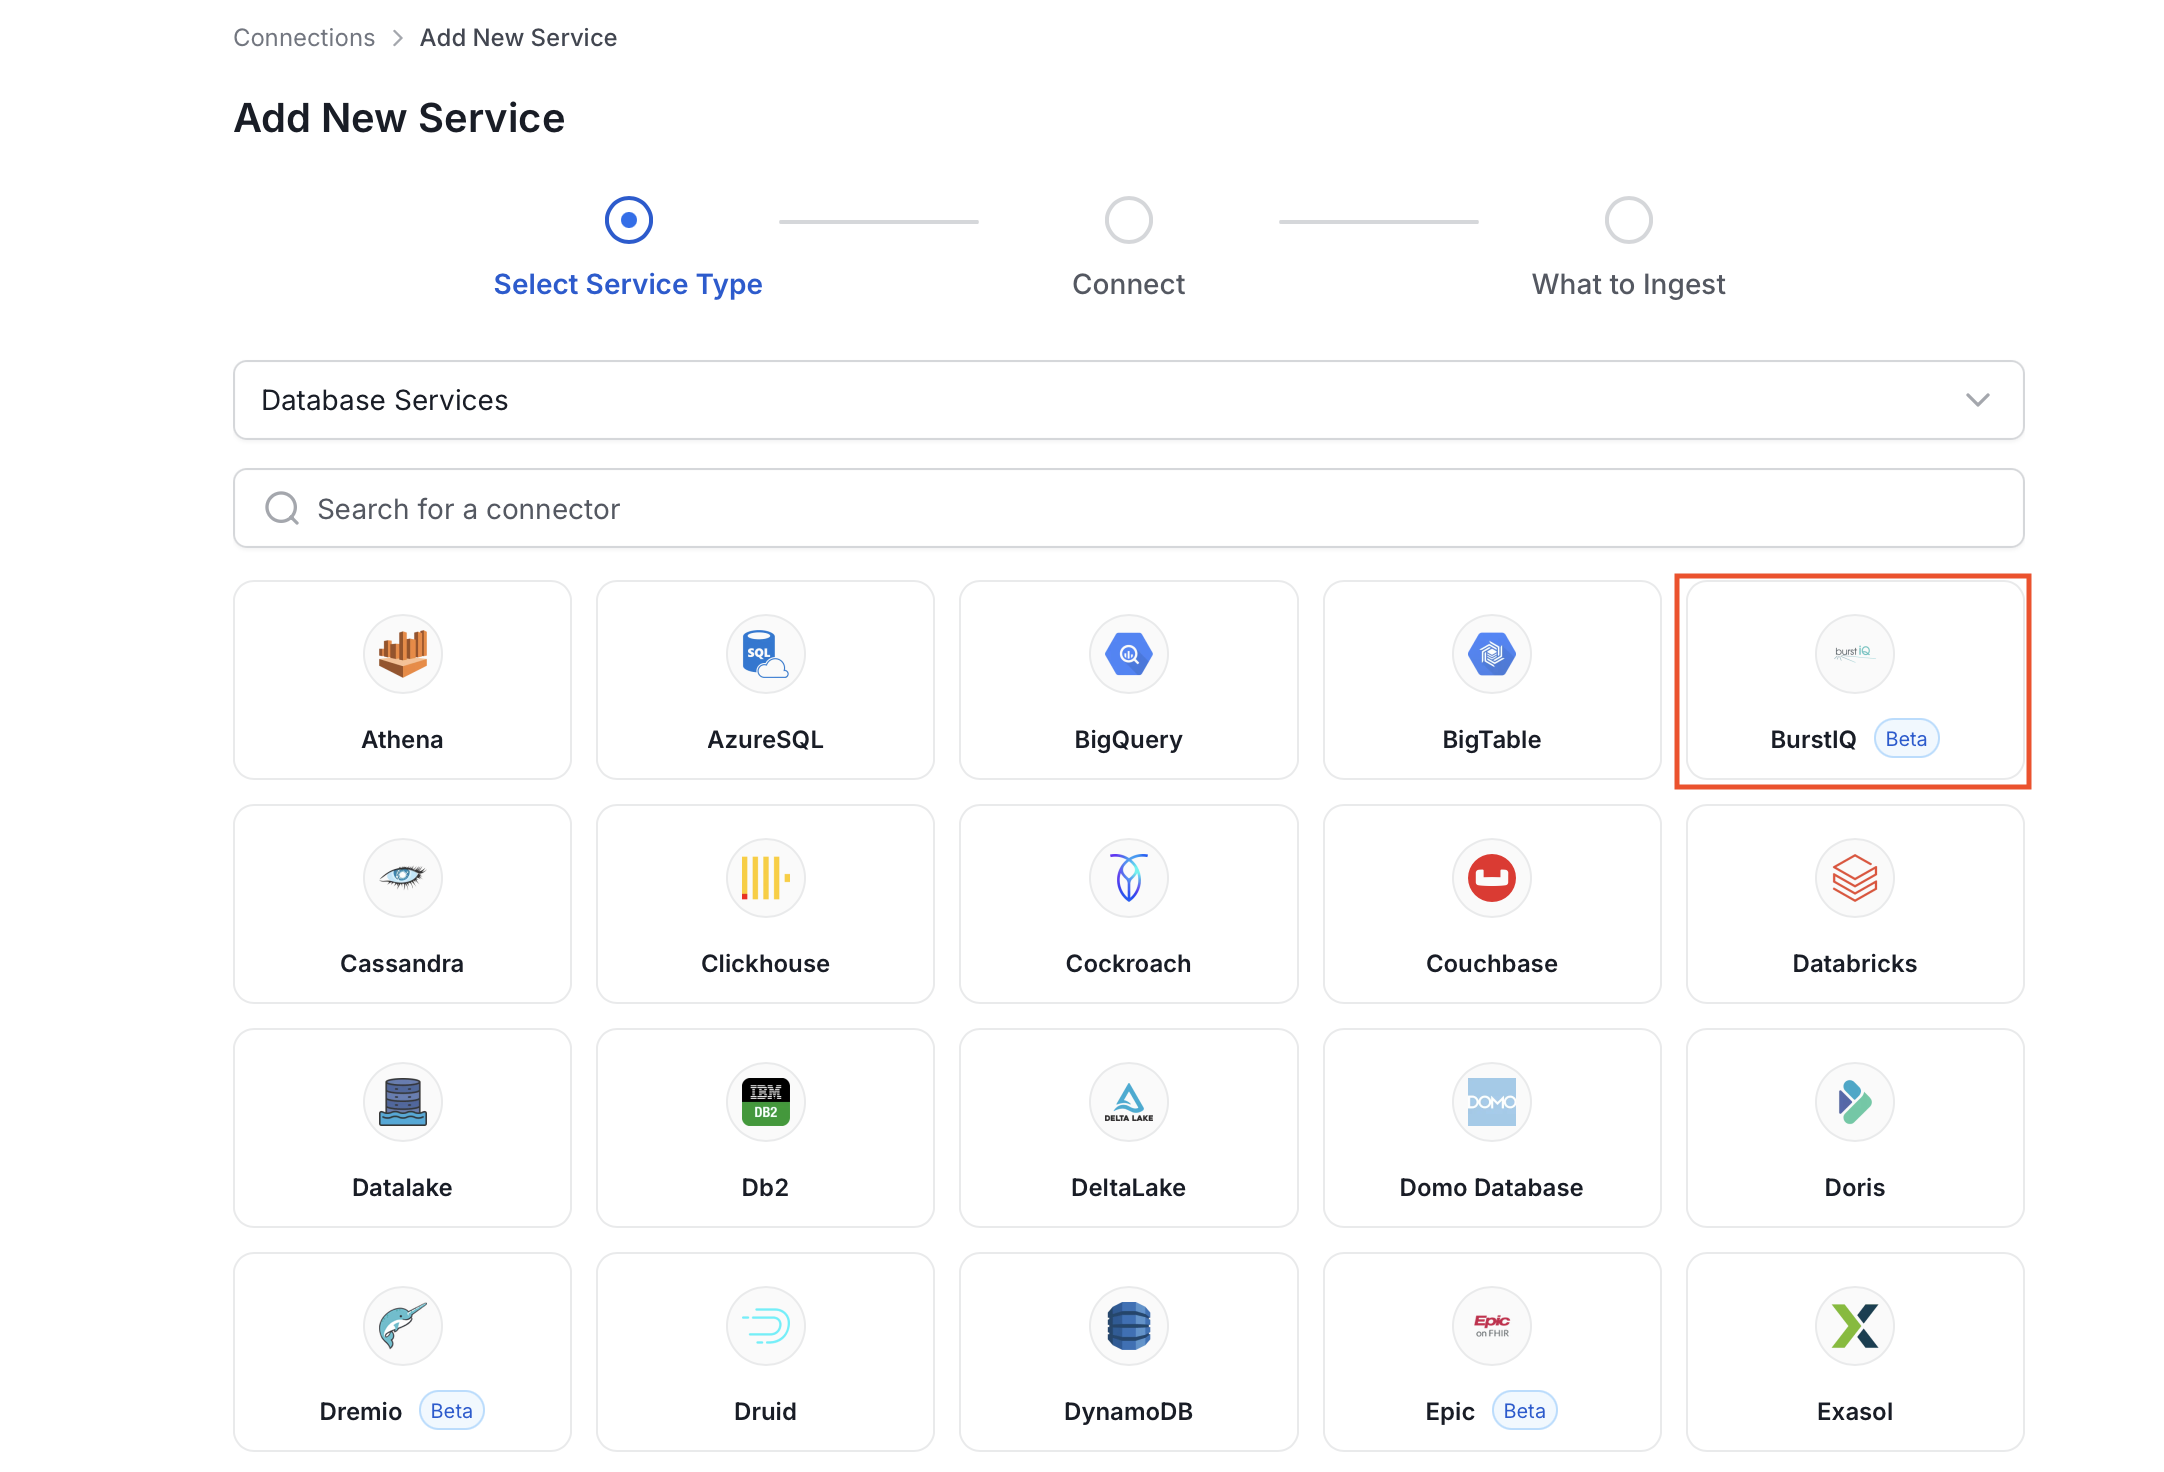Pick the Epic on FHIR icon
This screenshot has height=1472, width=2164.
click(x=1491, y=1326)
